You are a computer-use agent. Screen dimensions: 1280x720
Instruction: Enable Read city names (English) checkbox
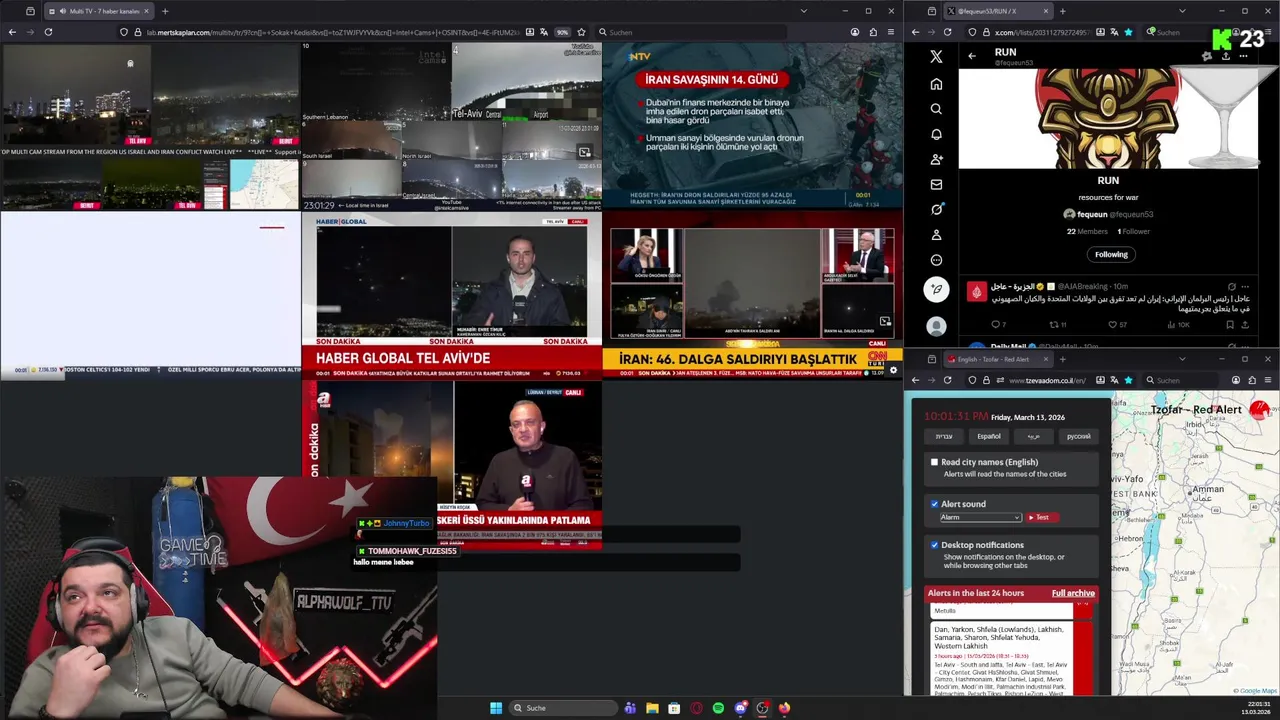coord(934,462)
